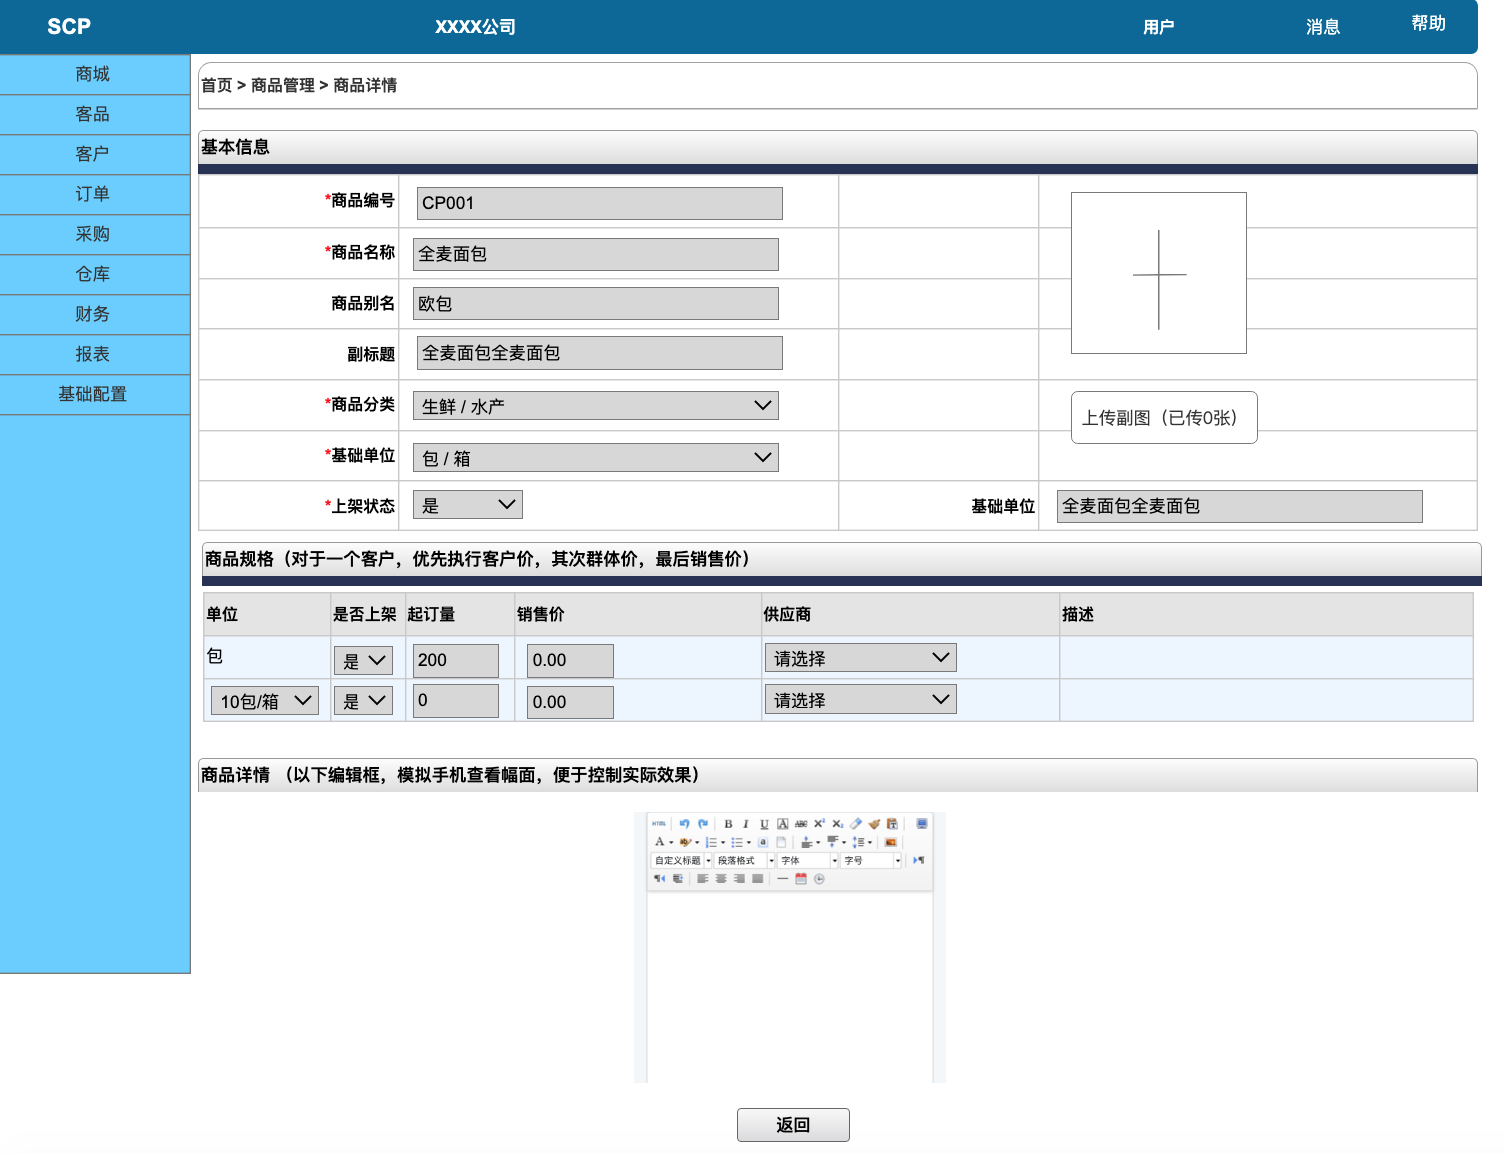Open 字体 font dropdown in editor
Screen dimensions: 1504x1154
click(x=808, y=860)
